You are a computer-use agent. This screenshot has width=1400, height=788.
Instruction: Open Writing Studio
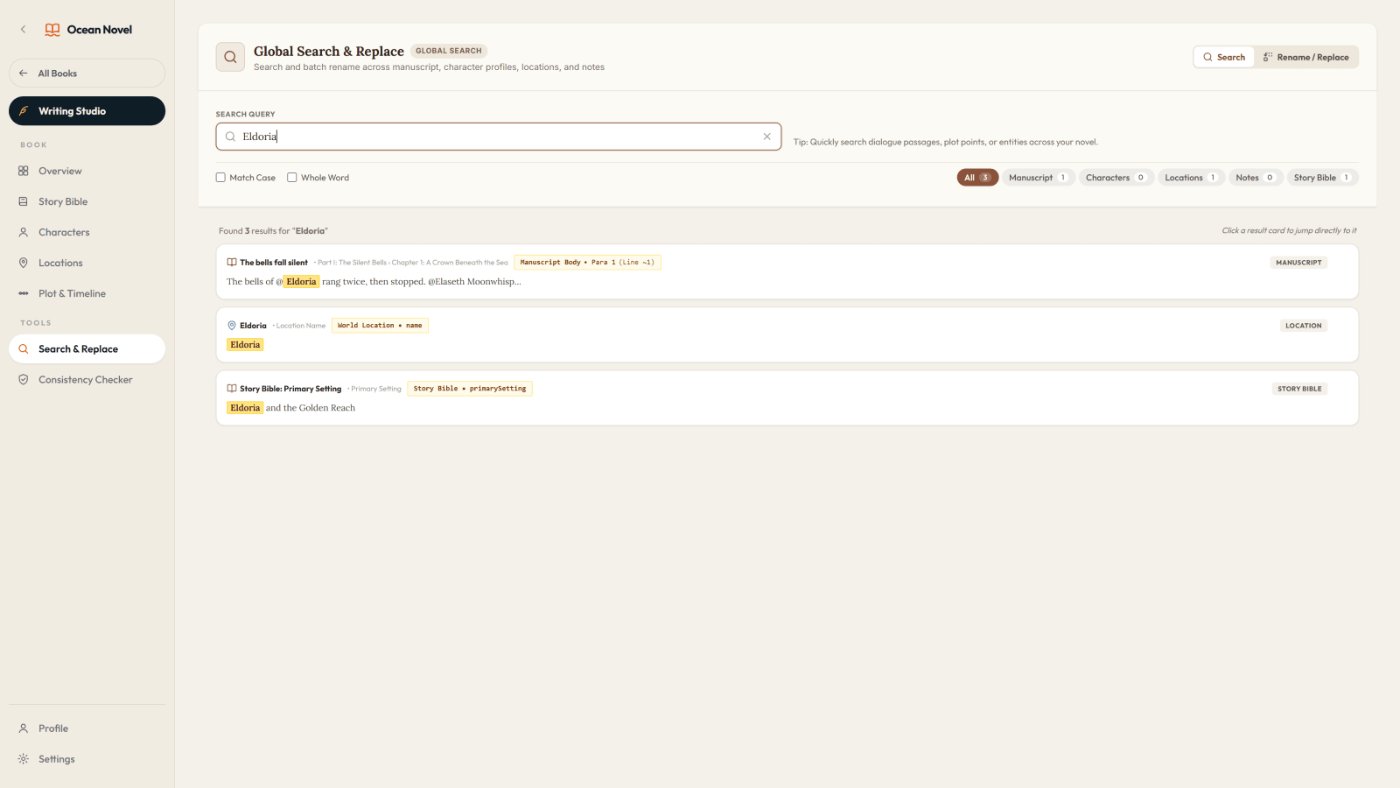click(87, 111)
